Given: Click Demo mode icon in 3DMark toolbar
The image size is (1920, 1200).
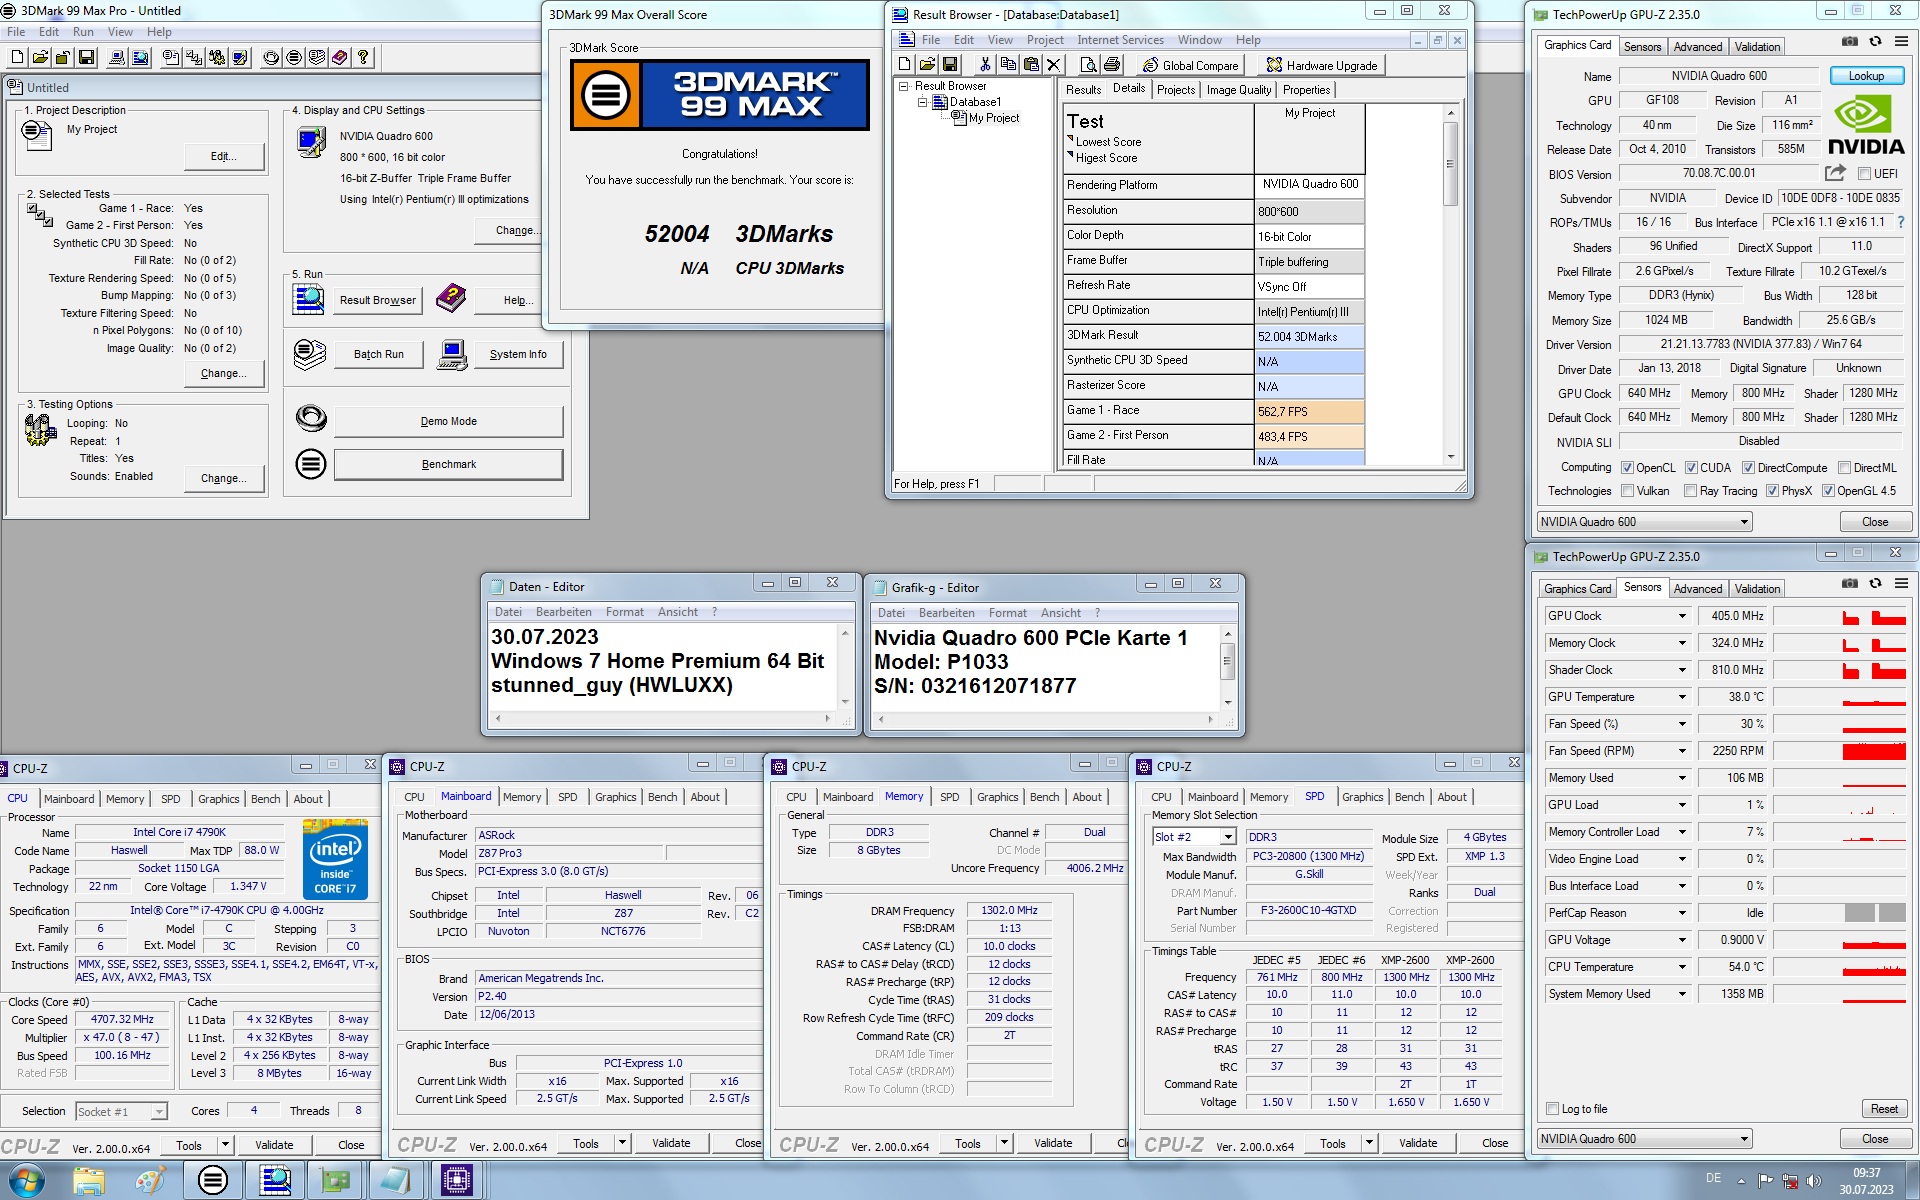Looking at the screenshot, I should point(271,58).
